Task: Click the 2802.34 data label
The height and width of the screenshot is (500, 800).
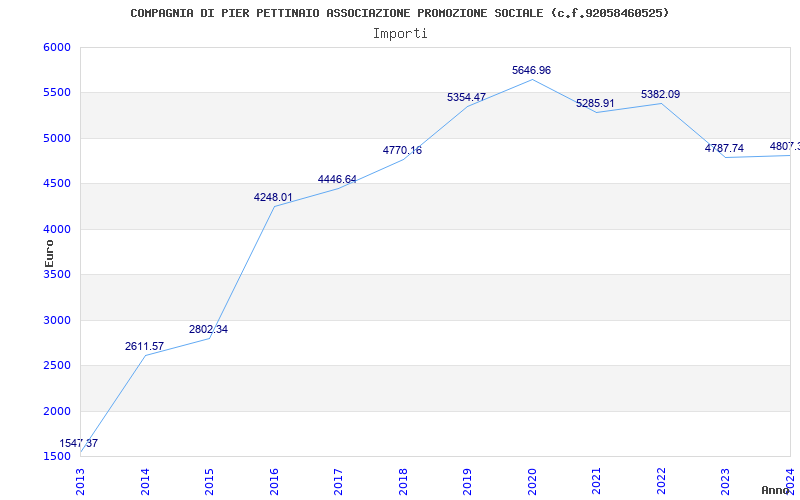Action: [x=208, y=330]
